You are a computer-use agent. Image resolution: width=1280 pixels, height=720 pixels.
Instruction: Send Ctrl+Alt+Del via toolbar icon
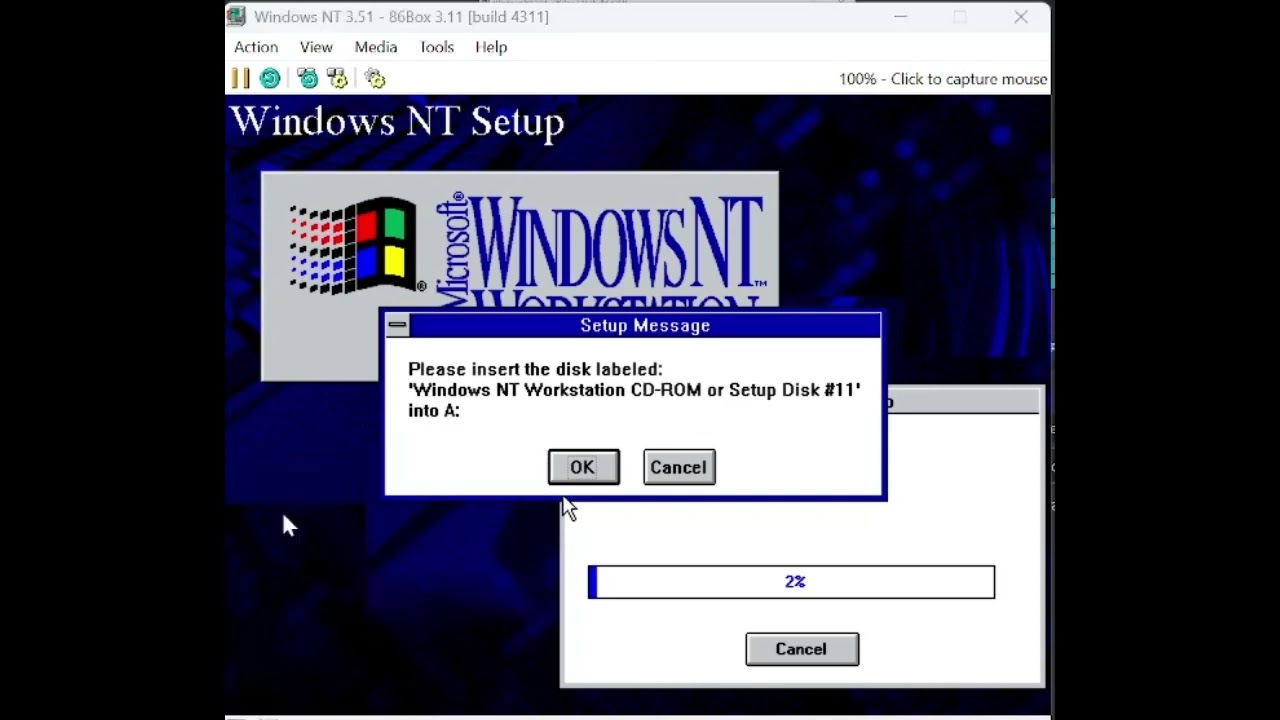308,78
